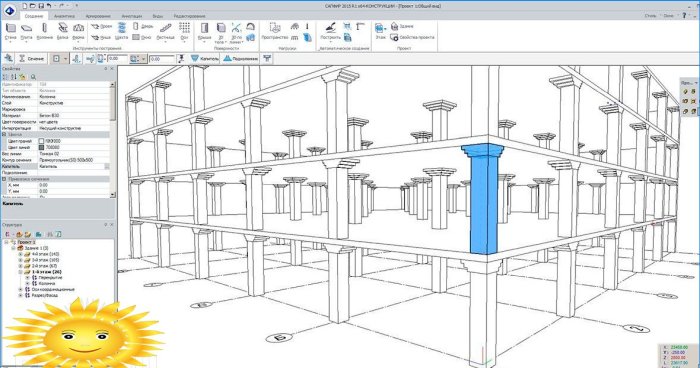Choose the Ниша (niche) tool
The width and height of the screenshot is (700, 368).
click(x=101, y=38)
